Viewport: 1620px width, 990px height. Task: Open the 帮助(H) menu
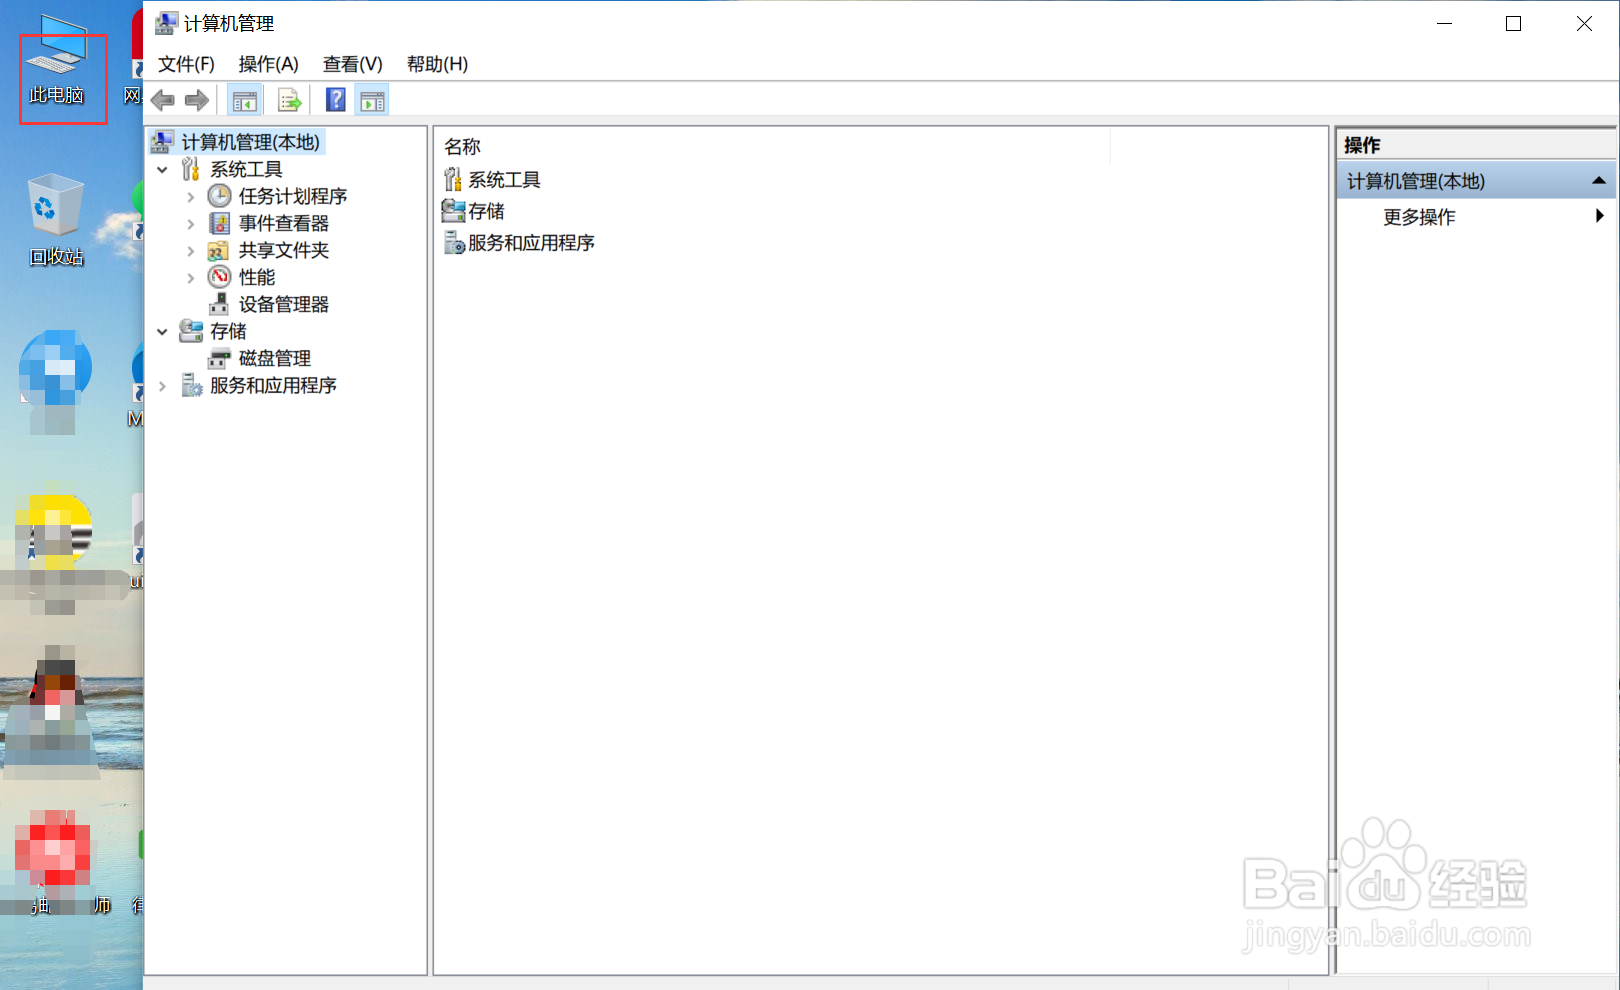pyautogui.click(x=437, y=64)
